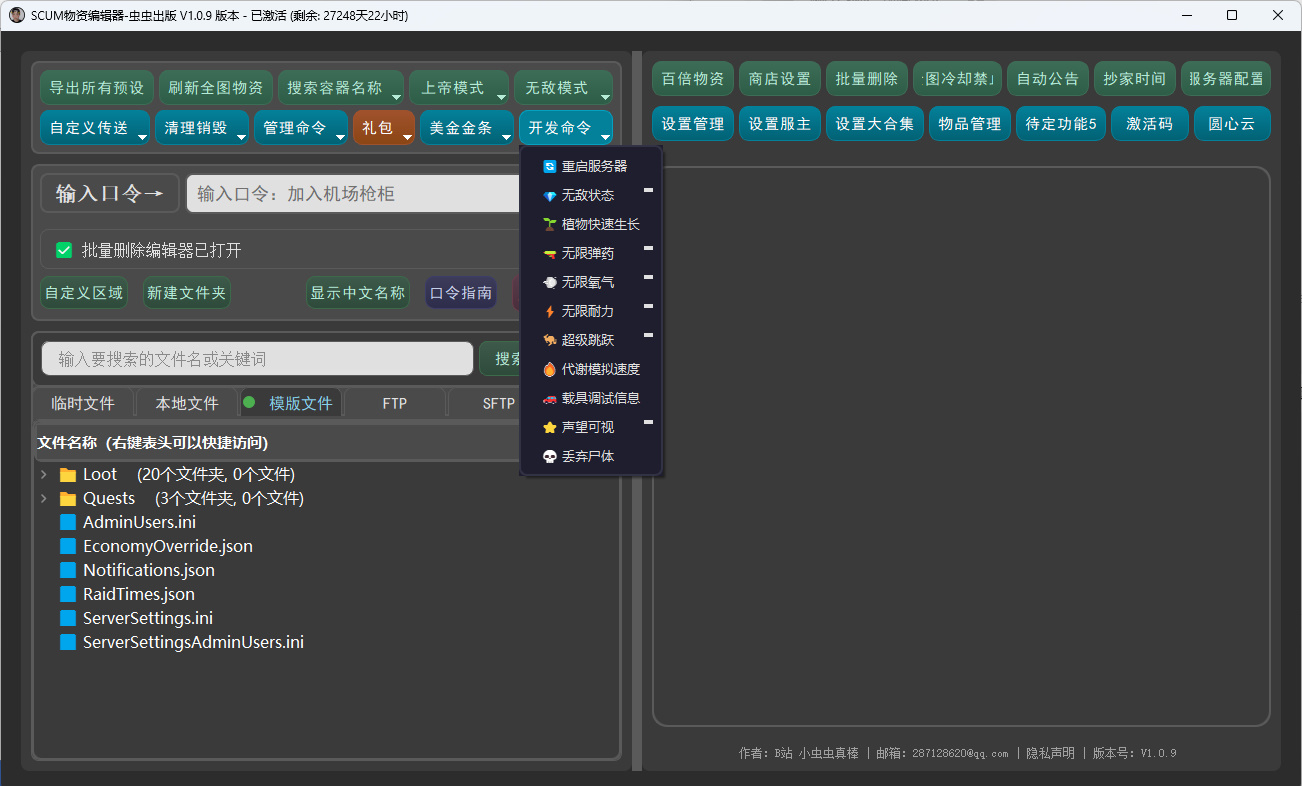Click the 激活码 button
Screen dimensions: 1302x786
point(1150,124)
